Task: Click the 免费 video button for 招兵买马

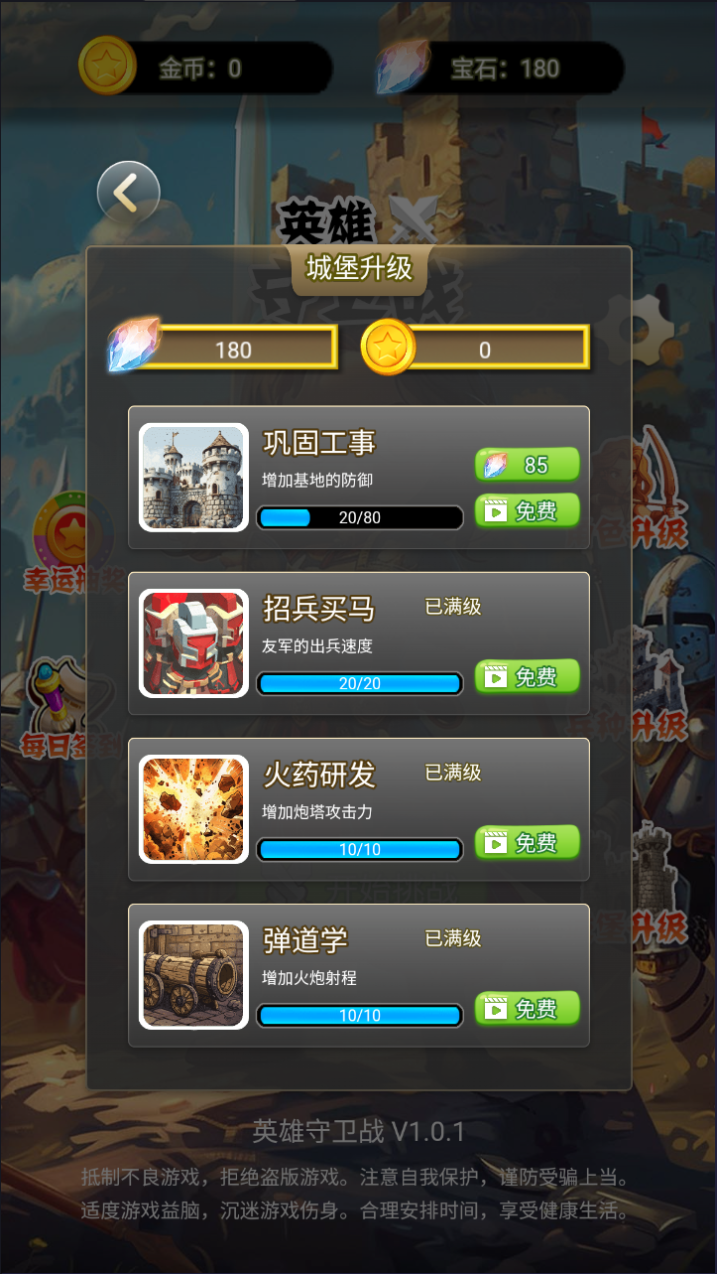Action: [527, 677]
